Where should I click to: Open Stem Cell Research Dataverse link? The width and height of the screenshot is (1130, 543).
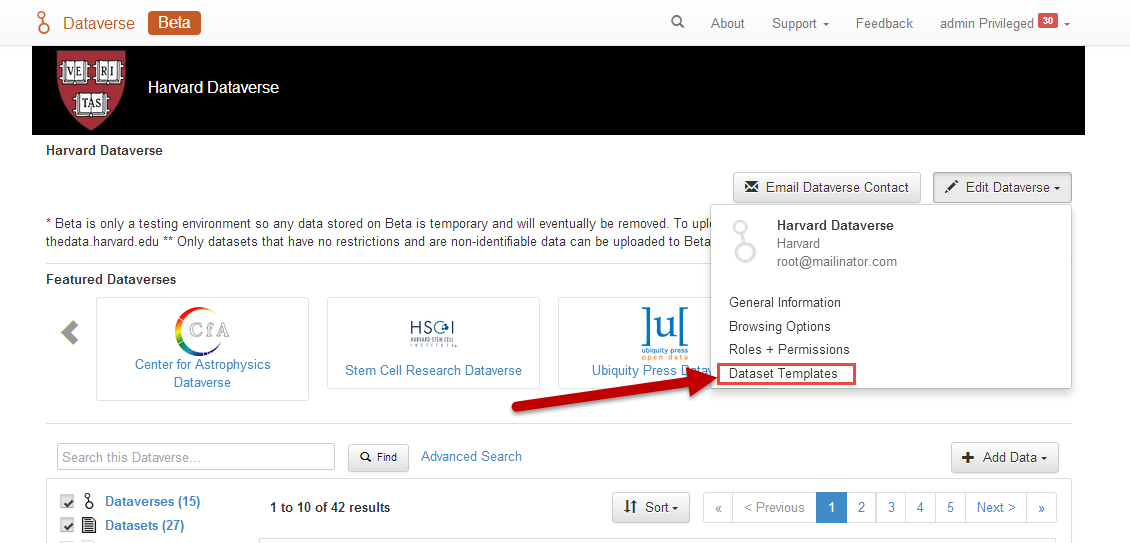click(x=433, y=371)
